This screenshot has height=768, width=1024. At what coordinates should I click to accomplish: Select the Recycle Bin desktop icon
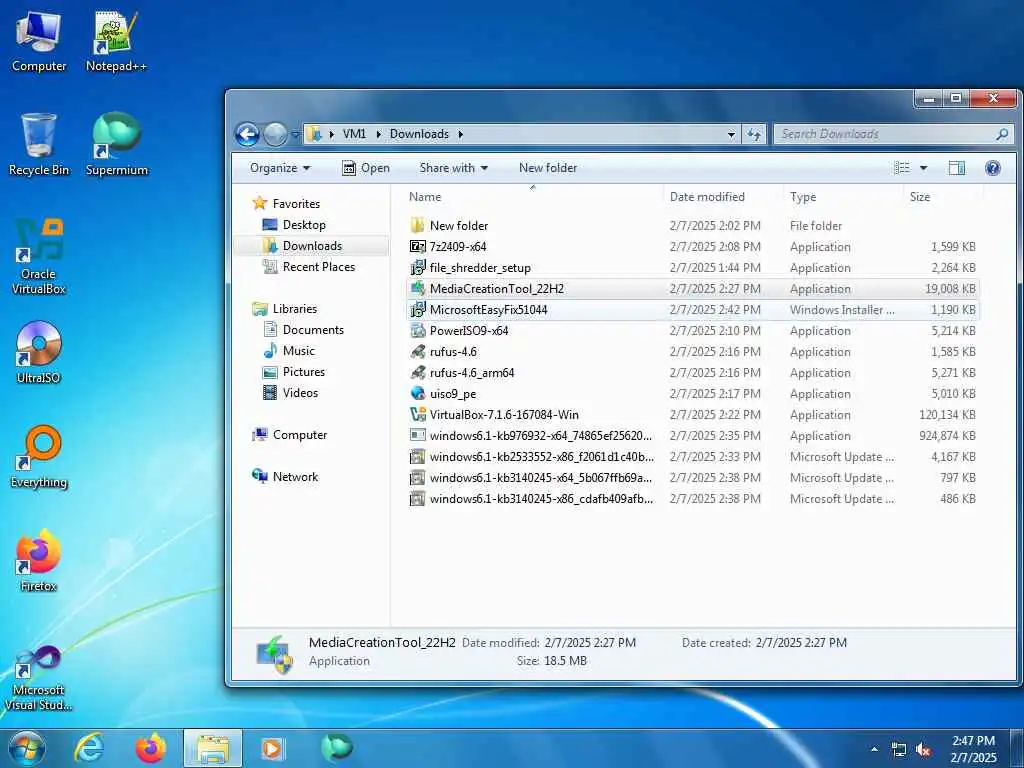[x=39, y=145]
